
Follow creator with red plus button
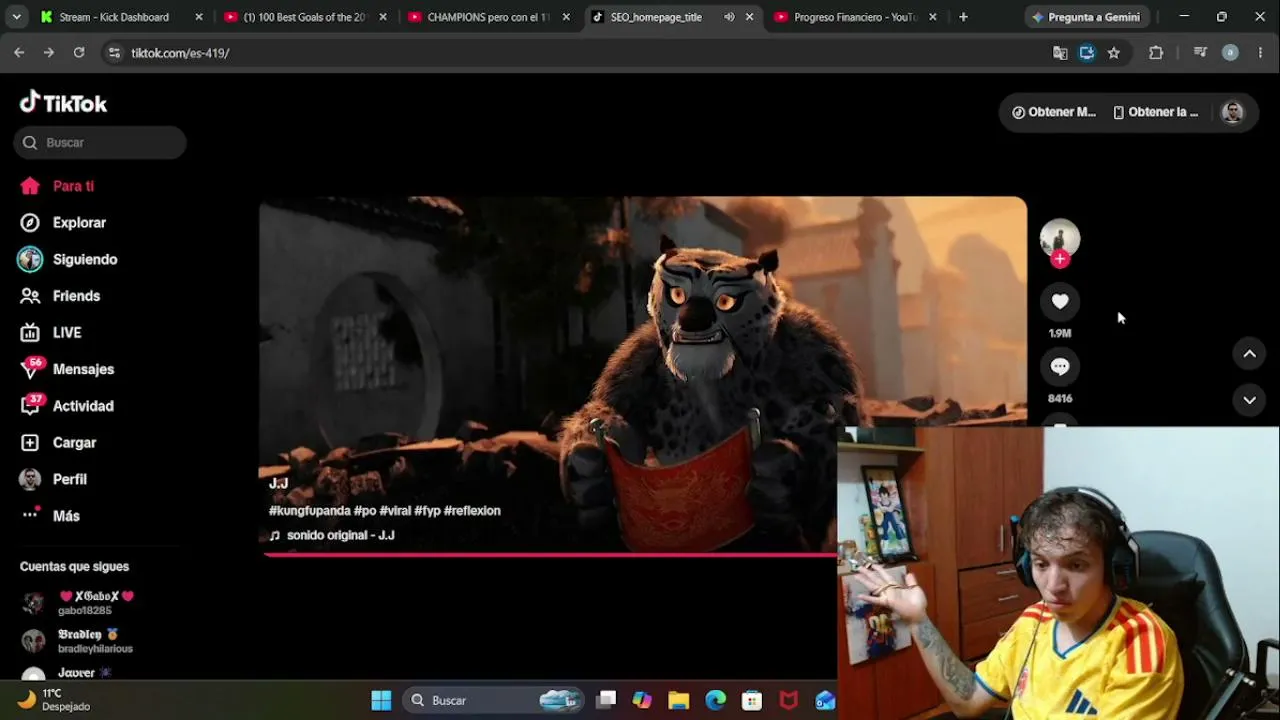click(1060, 259)
